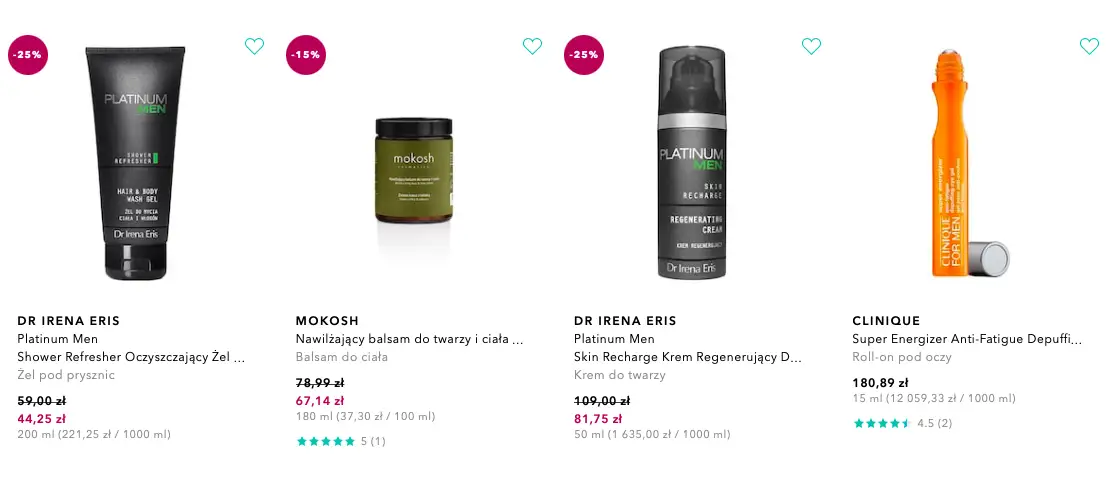Click the -25% badge on regenerating cream
Image resolution: width=1114 pixels, height=478 pixels.
[x=584, y=55]
